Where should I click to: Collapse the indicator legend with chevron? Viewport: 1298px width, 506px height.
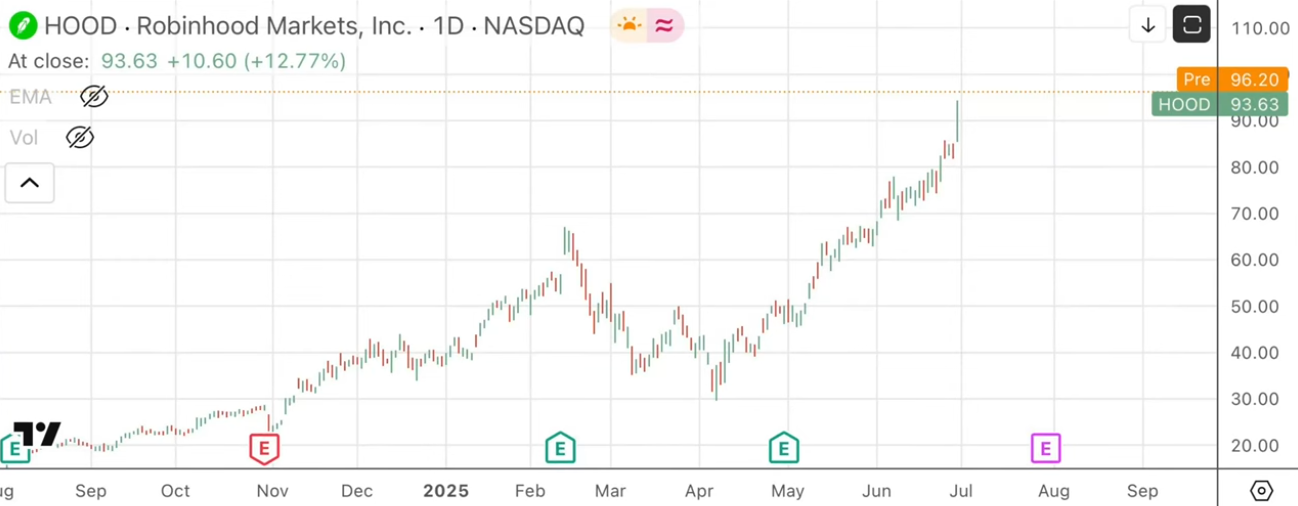(30, 183)
